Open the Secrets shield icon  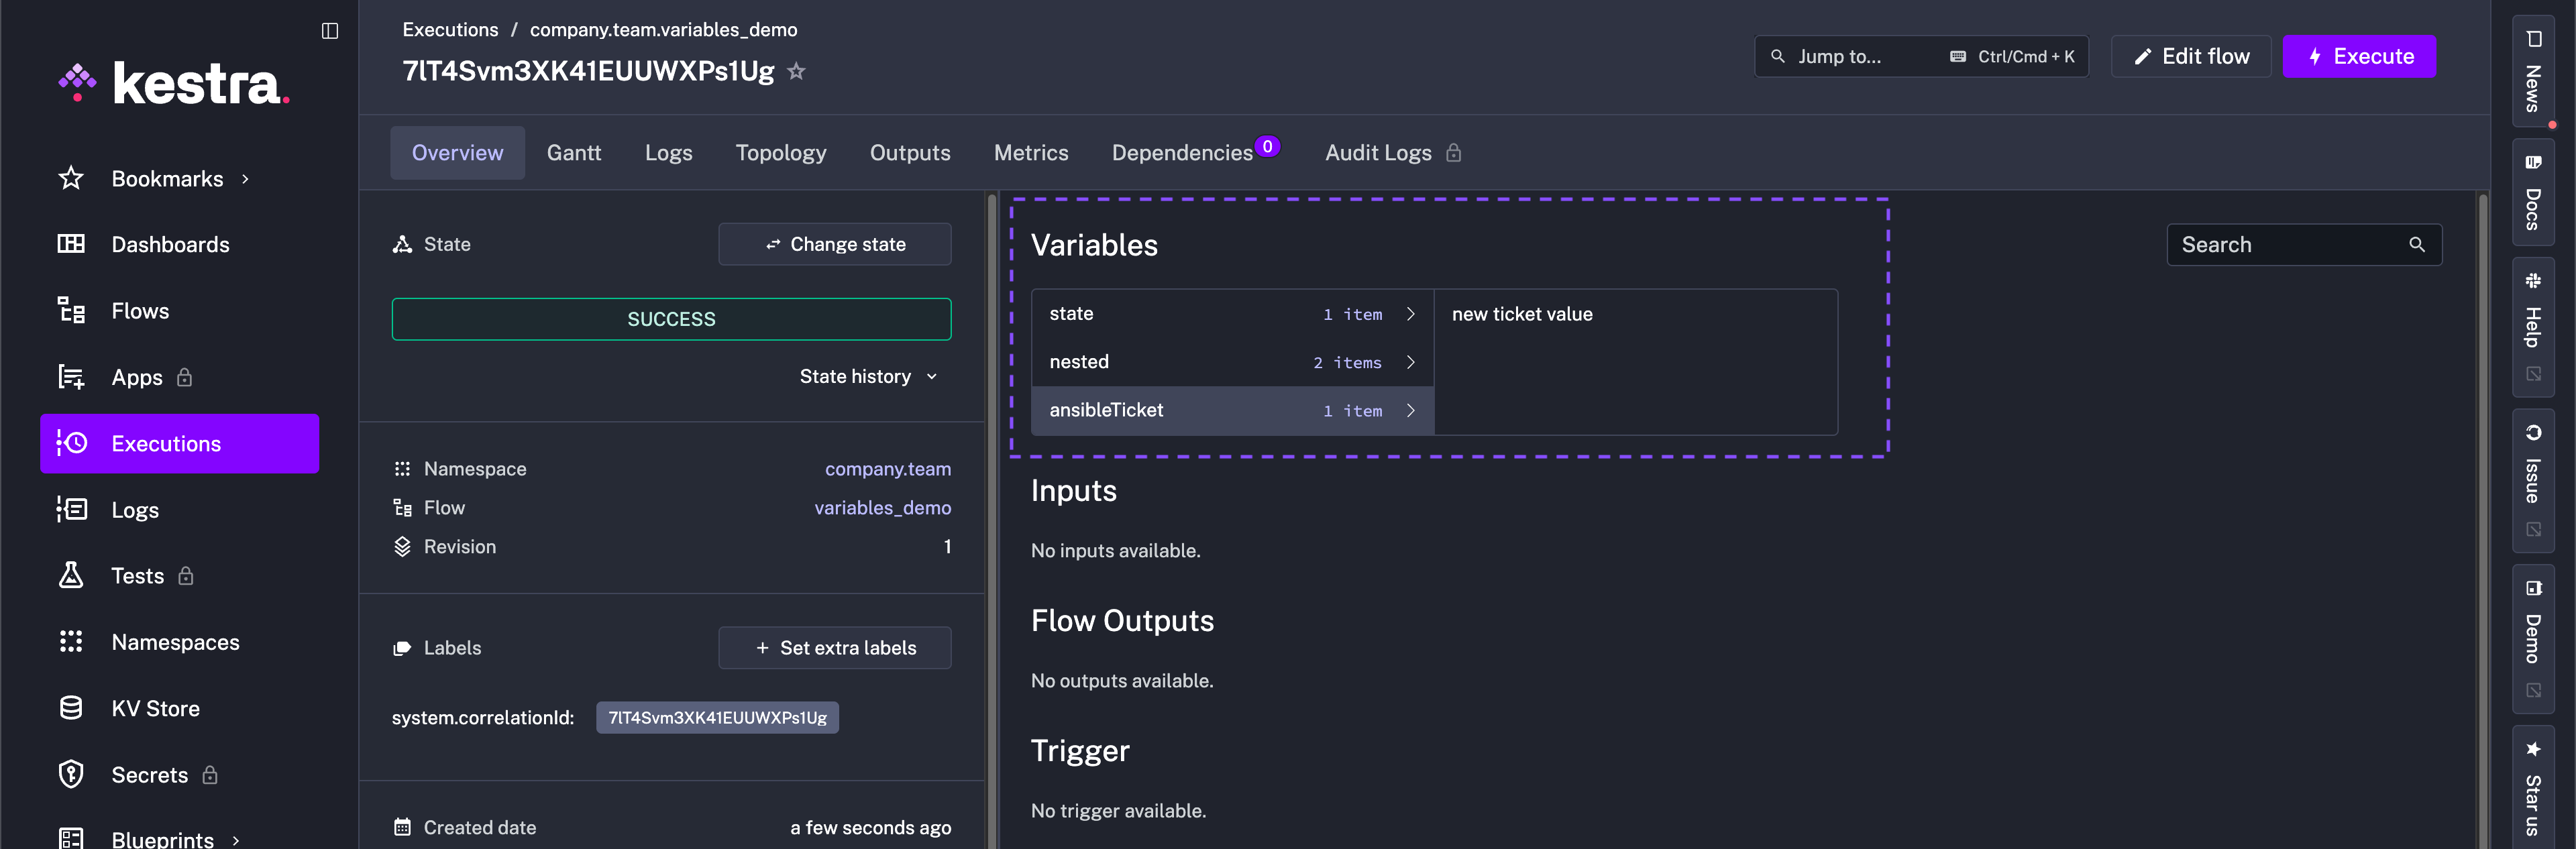click(x=71, y=774)
